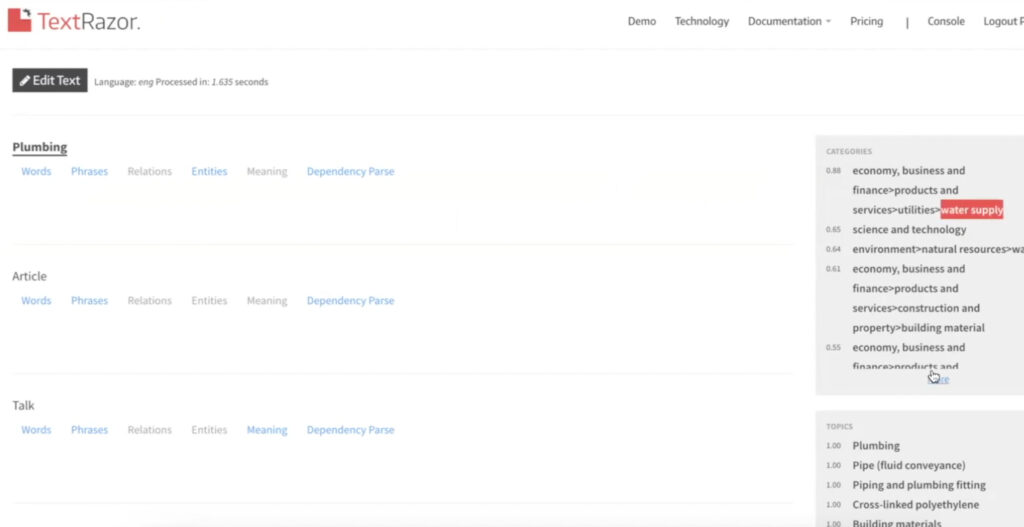Click the 0.88 category score
The image size is (1024, 527).
[833, 170]
